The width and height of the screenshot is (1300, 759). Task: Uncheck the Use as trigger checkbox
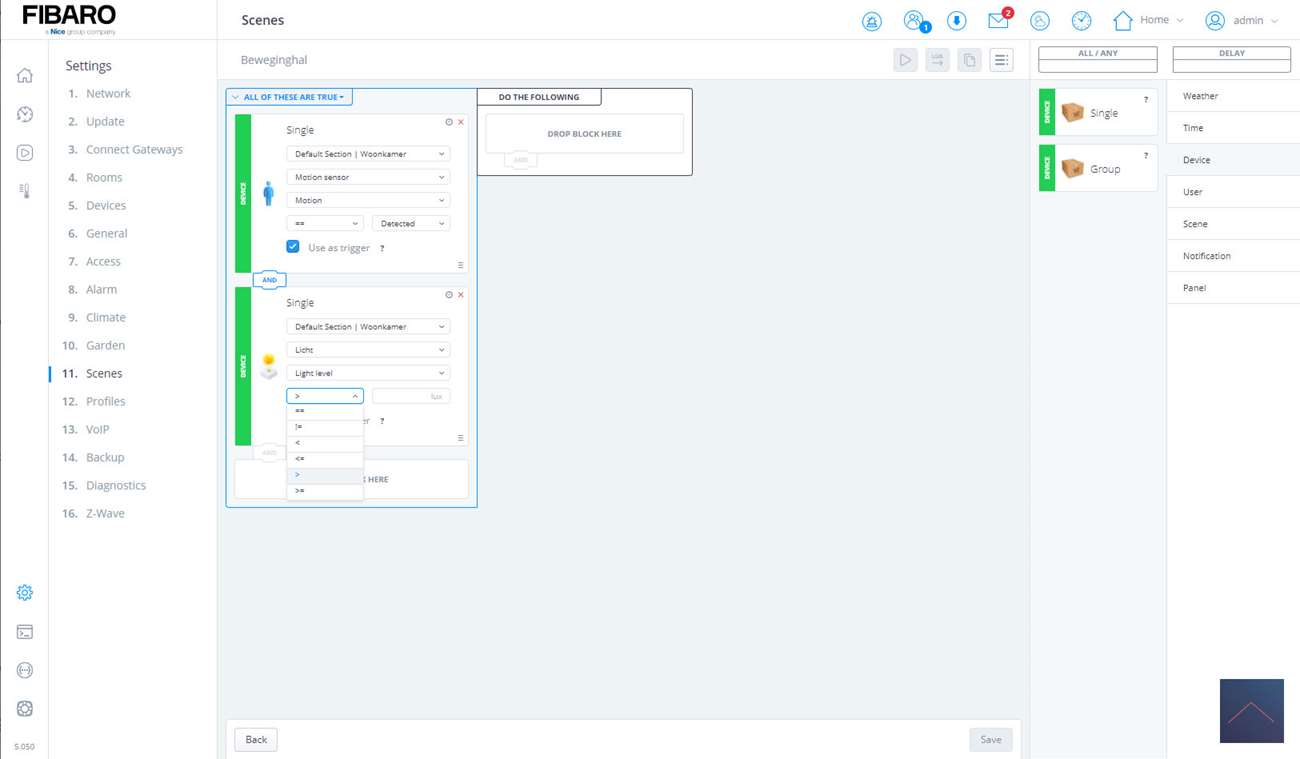(x=293, y=247)
